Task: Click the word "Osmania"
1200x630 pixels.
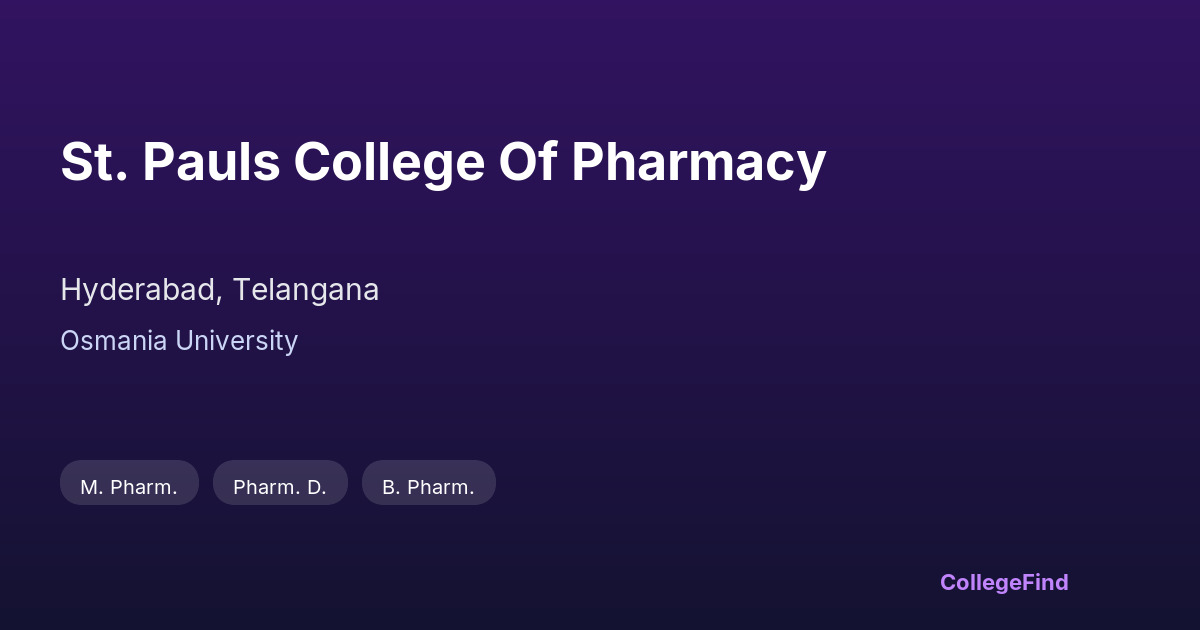Action: coord(114,341)
